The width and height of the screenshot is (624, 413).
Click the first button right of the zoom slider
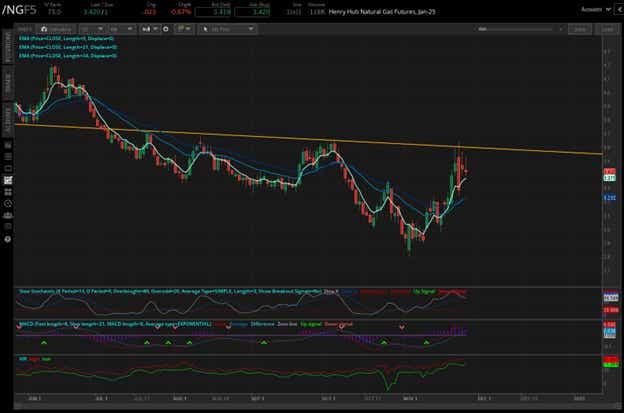coord(579,29)
